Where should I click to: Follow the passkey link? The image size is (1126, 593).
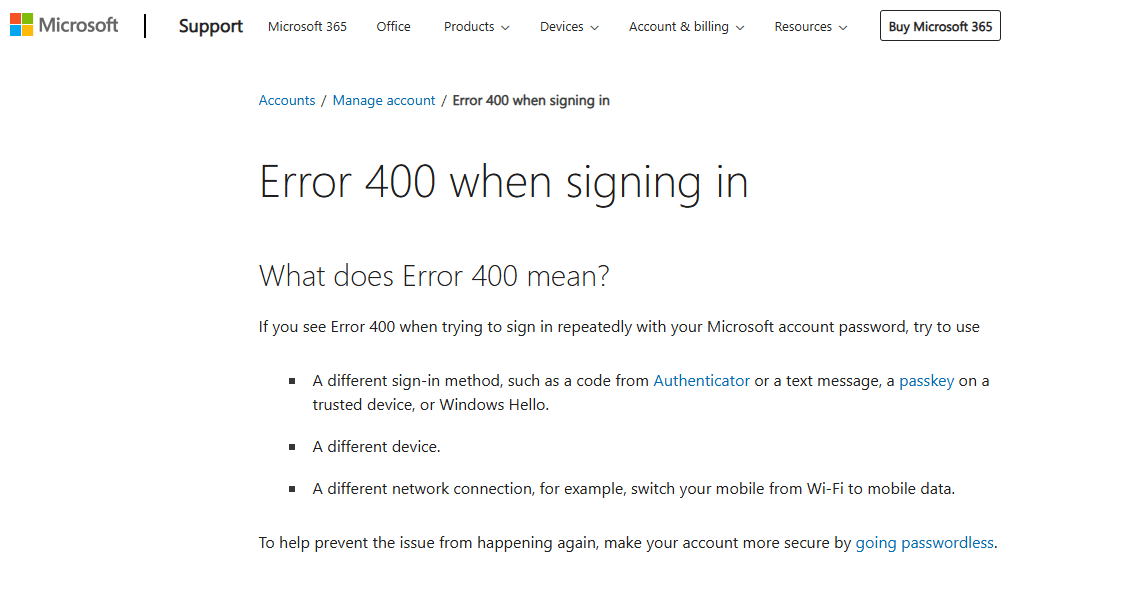[x=926, y=380]
